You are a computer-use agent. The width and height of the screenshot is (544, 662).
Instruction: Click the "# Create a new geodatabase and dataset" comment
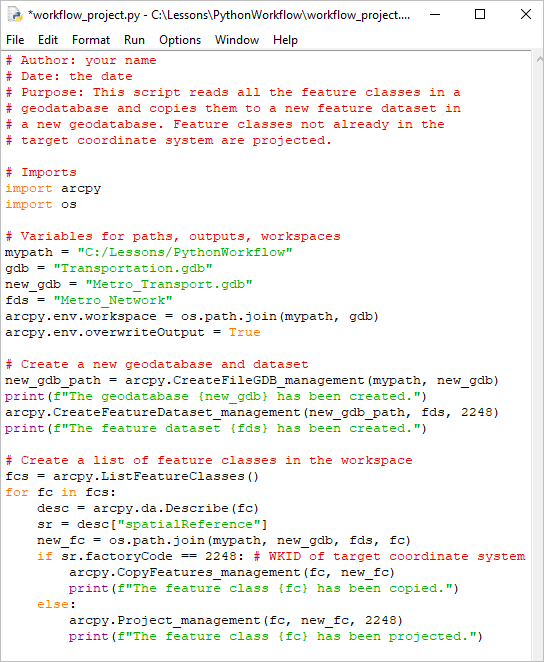click(x=157, y=364)
